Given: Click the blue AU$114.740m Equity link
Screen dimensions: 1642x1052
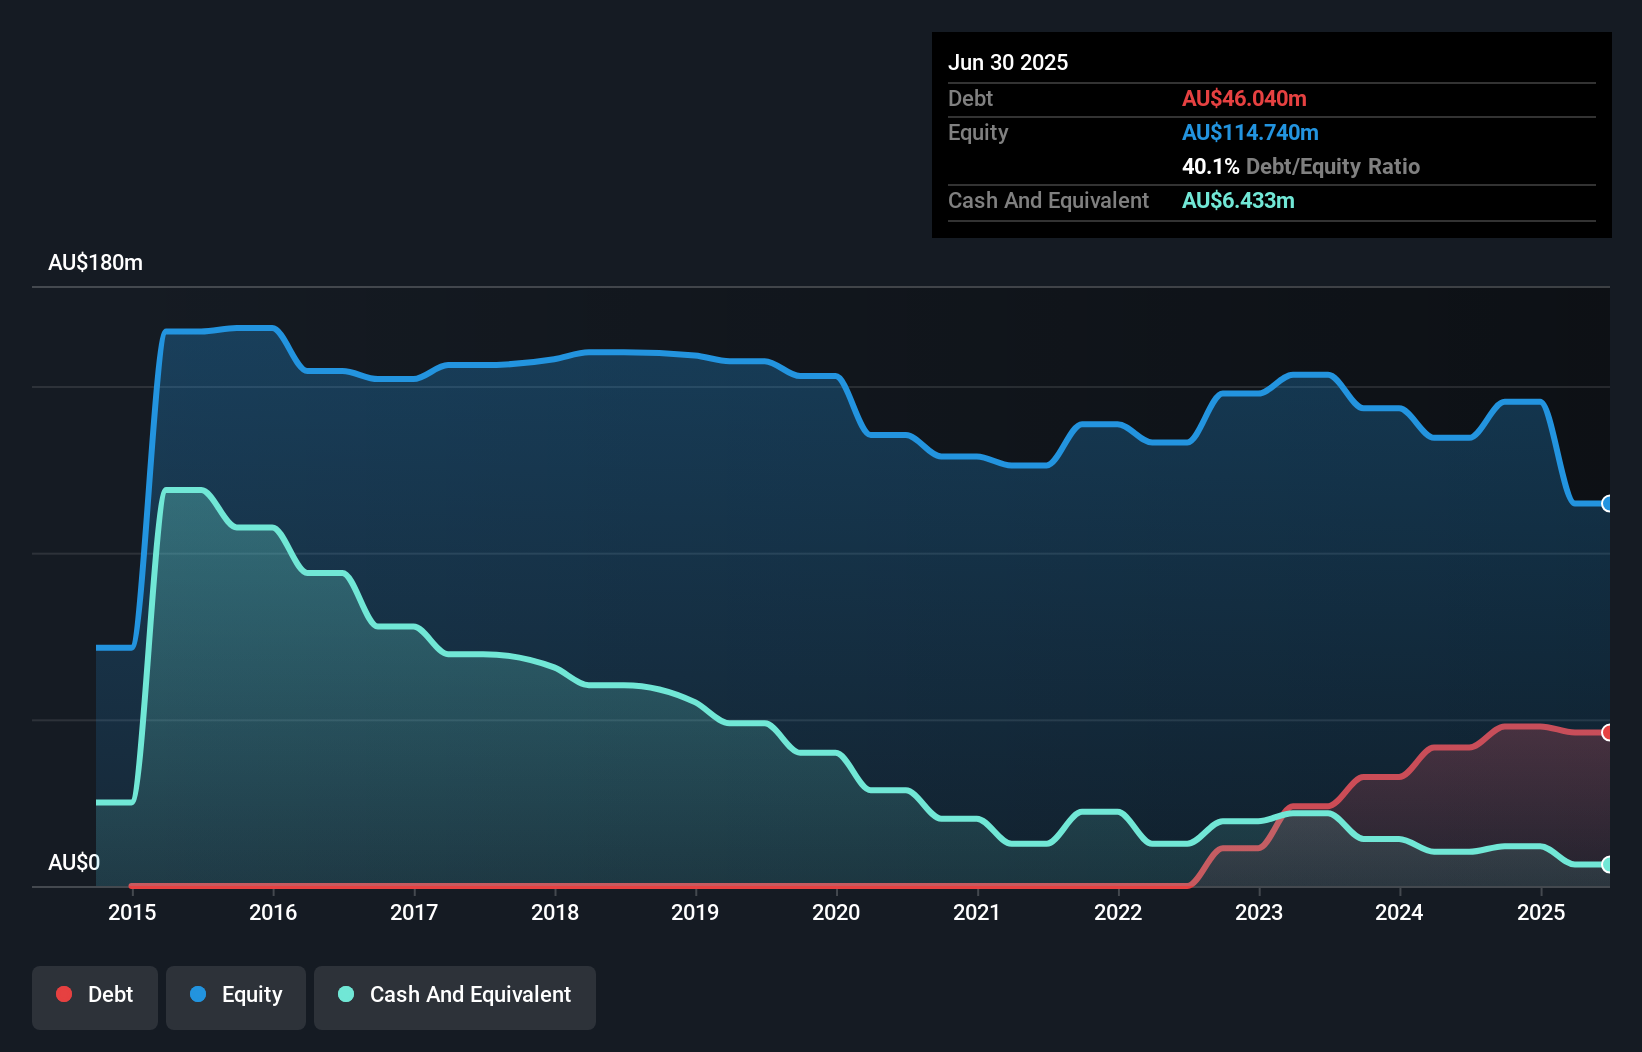Looking at the screenshot, I should [x=1250, y=132].
